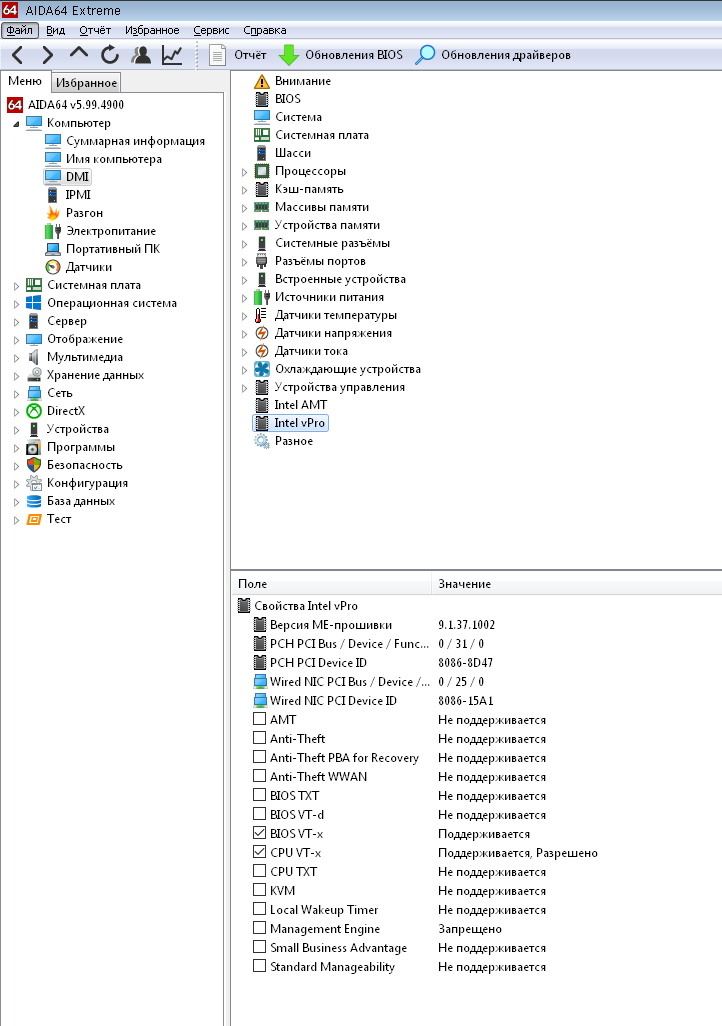Screen dimensions: 722x1026
Task: Click the Версия ME-прошивки row
Action: click(x=374, y=625)
